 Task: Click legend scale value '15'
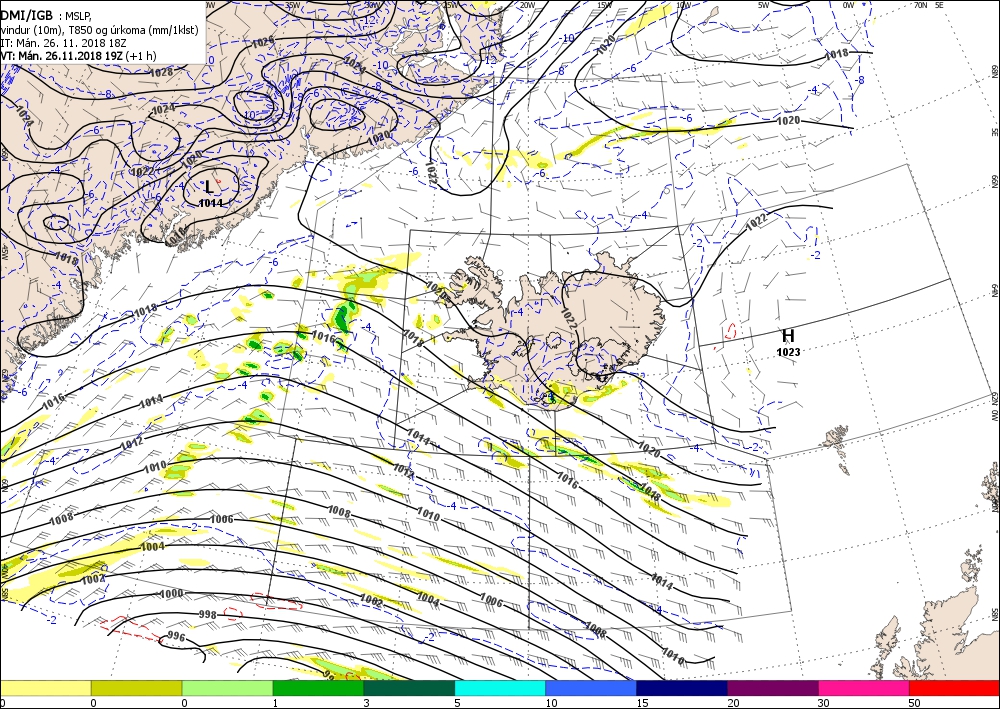[642, 703]
